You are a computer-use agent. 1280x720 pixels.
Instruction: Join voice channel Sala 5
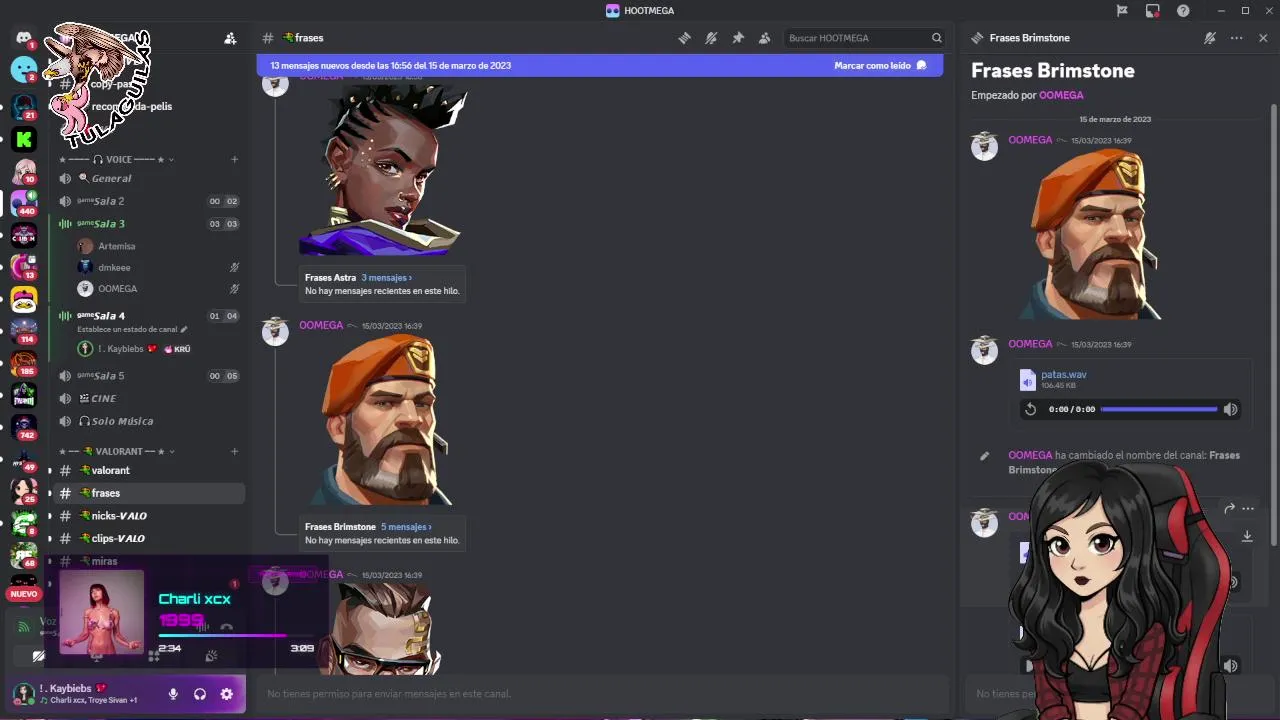[149, 376]
